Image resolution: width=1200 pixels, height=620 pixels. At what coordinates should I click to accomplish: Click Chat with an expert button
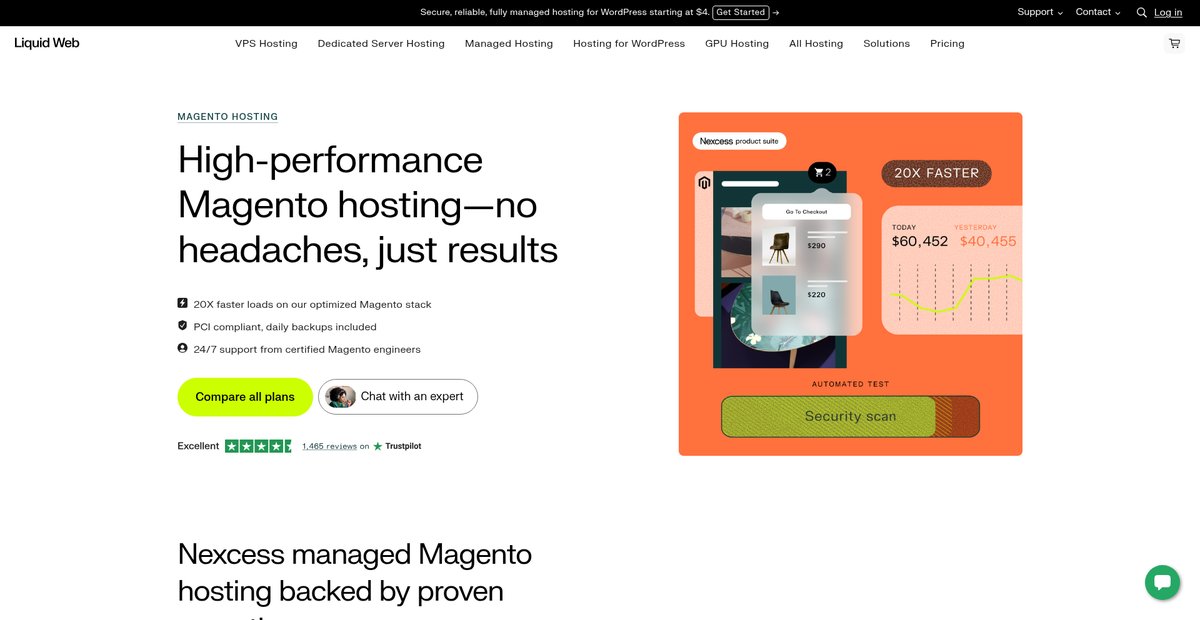[398, 397]
